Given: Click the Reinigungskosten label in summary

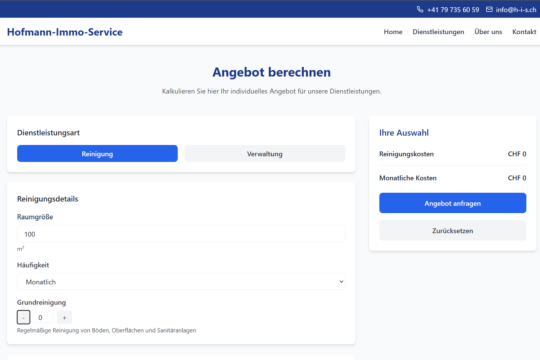Looking at the screenshot, I should pos(406,154).
